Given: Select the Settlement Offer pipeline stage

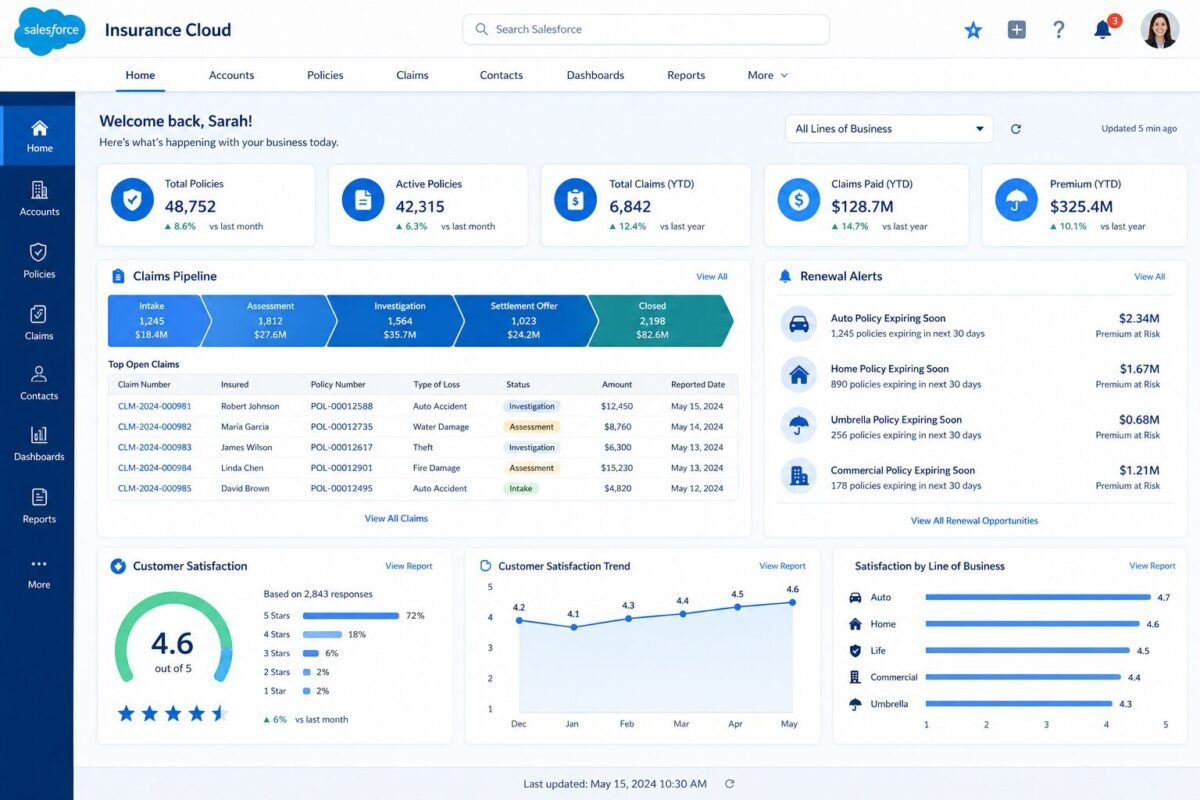Looking at the screenshot, I should point(525,321).
